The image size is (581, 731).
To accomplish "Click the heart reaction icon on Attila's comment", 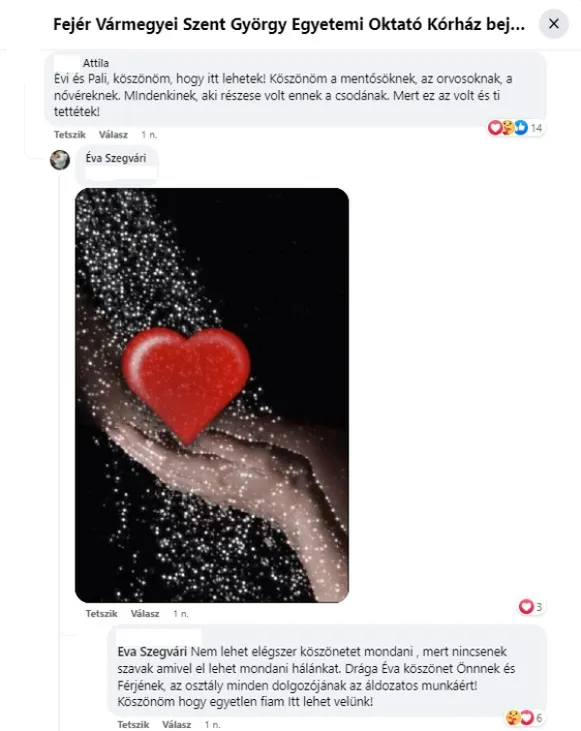I will tap(494, 128).
